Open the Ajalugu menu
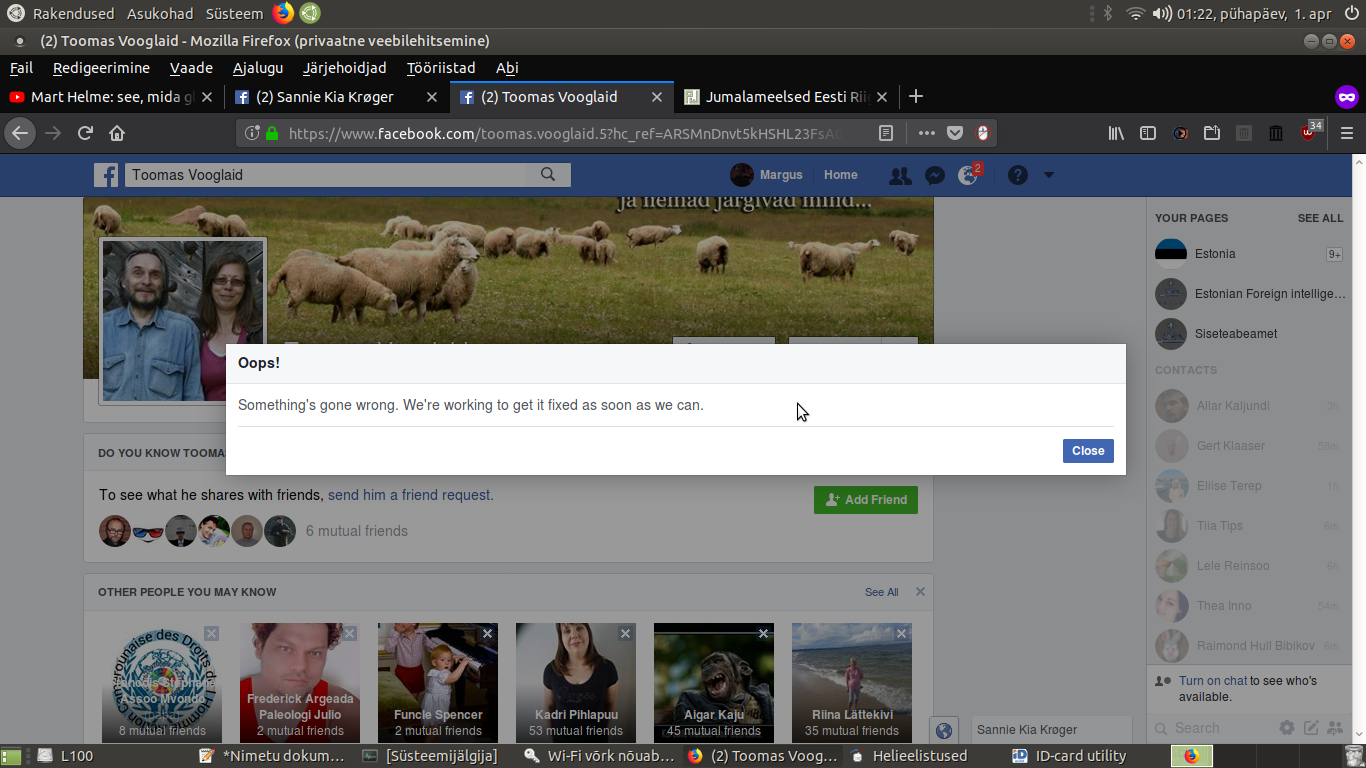This screenshot has height=768, width=1366. (258, 68)
